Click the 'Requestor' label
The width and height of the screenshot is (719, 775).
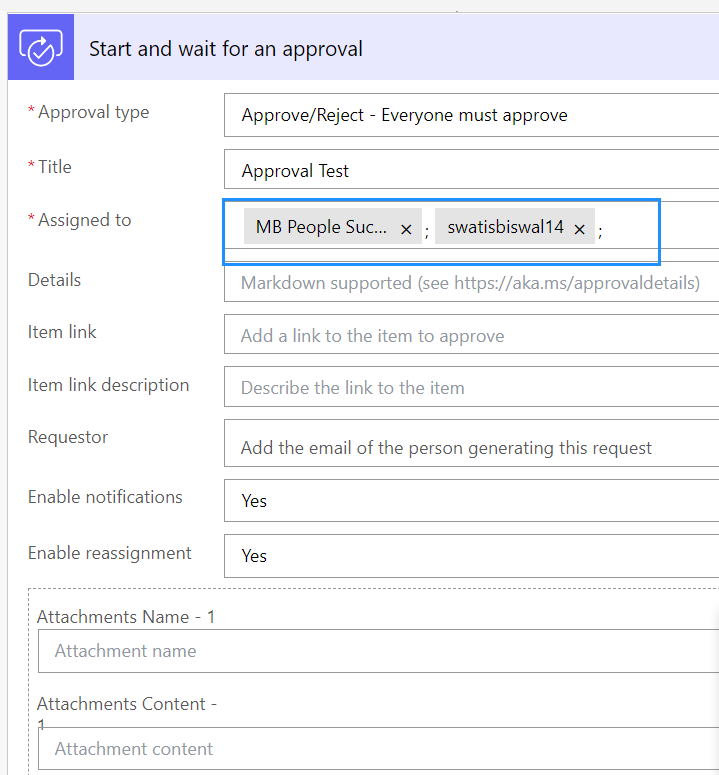click(68, 437)
